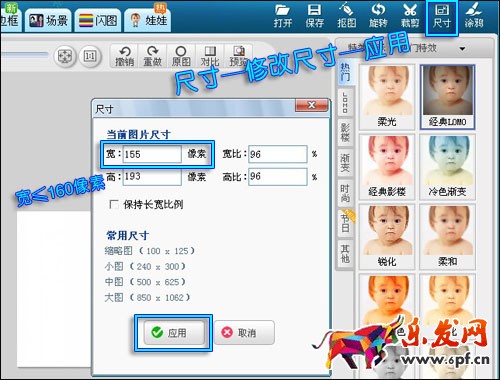
Task: Click the 高 height pixel input field
Action: 152,176
